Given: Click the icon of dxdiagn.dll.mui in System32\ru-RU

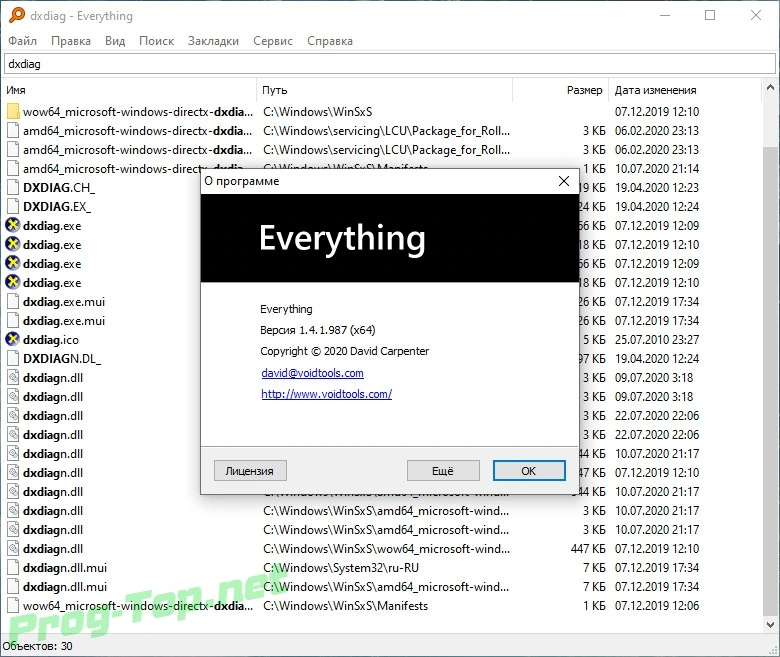Looking at the screenshot, I should pos(13,567).
